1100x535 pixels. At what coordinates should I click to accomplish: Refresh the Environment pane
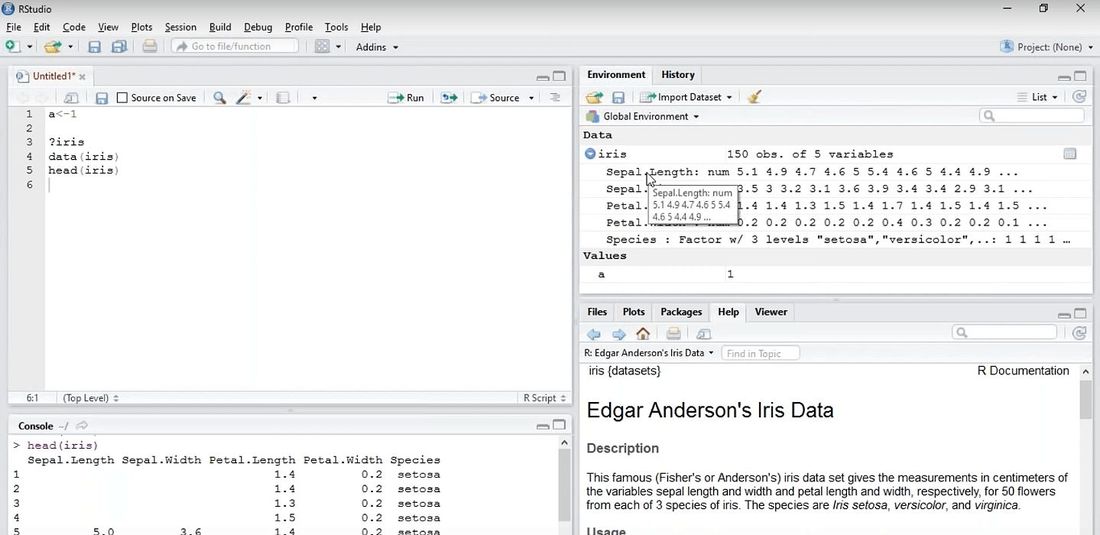(1080, 97)
